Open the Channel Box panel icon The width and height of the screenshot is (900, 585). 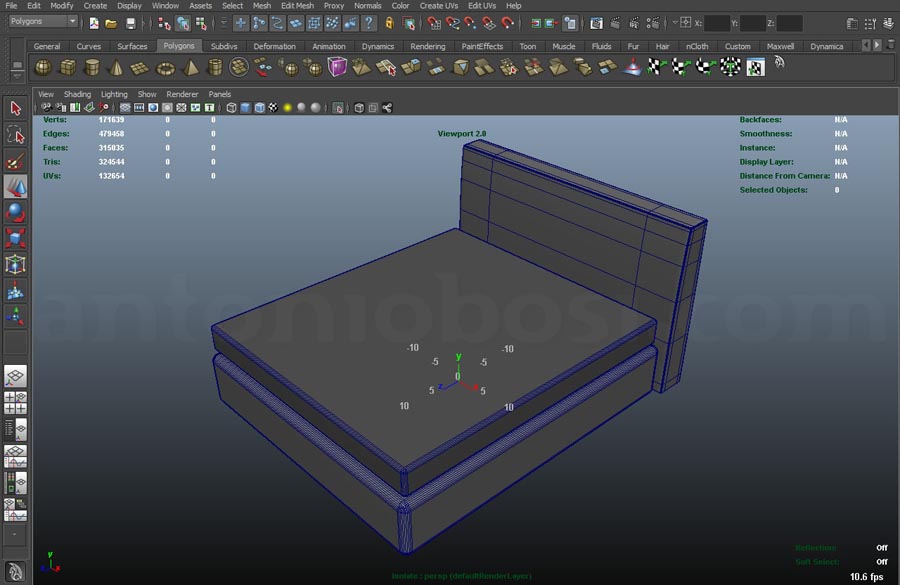(x=889, y=24)
